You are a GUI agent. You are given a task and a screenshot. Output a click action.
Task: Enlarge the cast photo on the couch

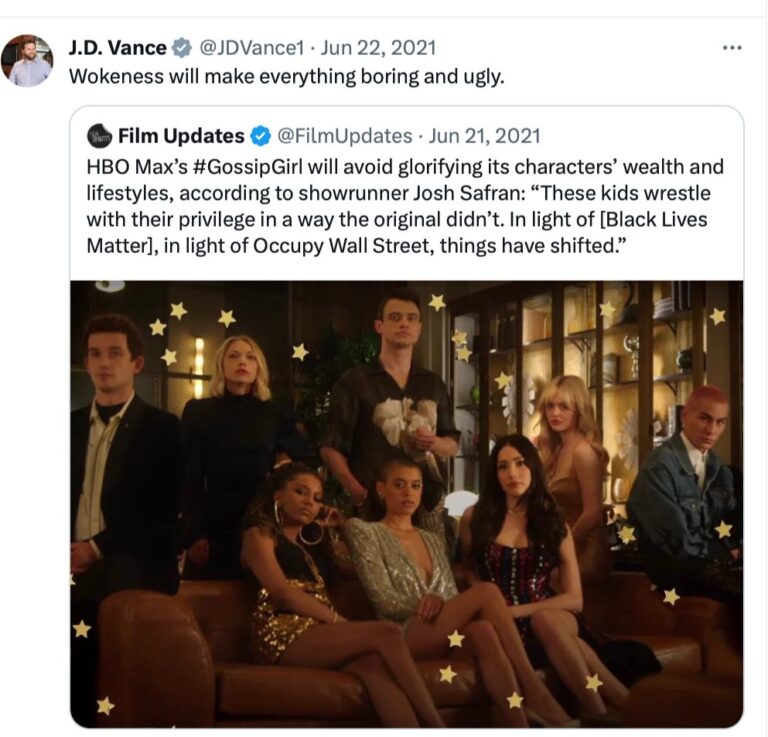coord(407,504)
